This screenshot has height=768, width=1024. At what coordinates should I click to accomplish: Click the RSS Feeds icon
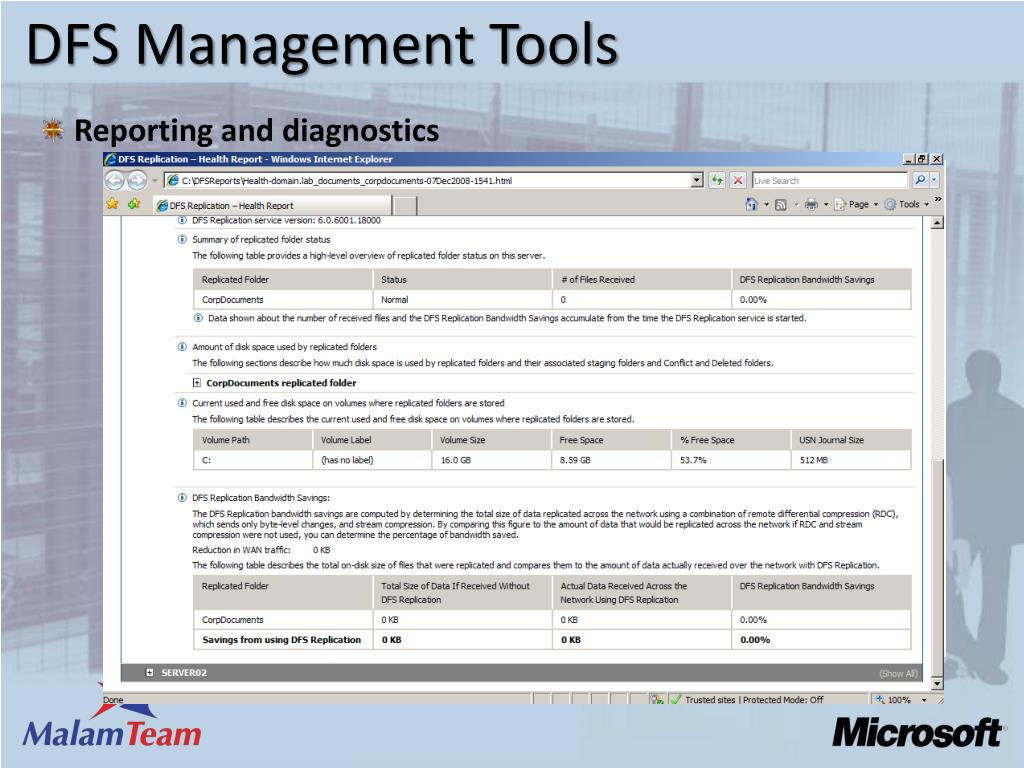(x=780, y=204)
